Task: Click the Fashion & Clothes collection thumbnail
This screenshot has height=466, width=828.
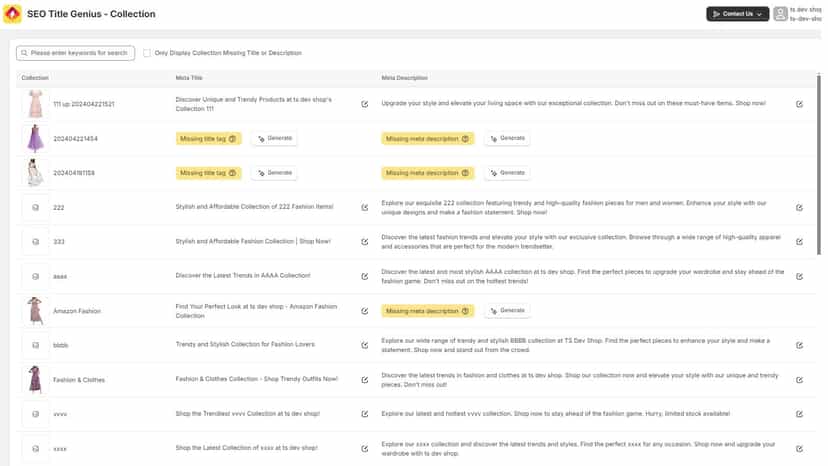Action: click(x=35, y=379)
